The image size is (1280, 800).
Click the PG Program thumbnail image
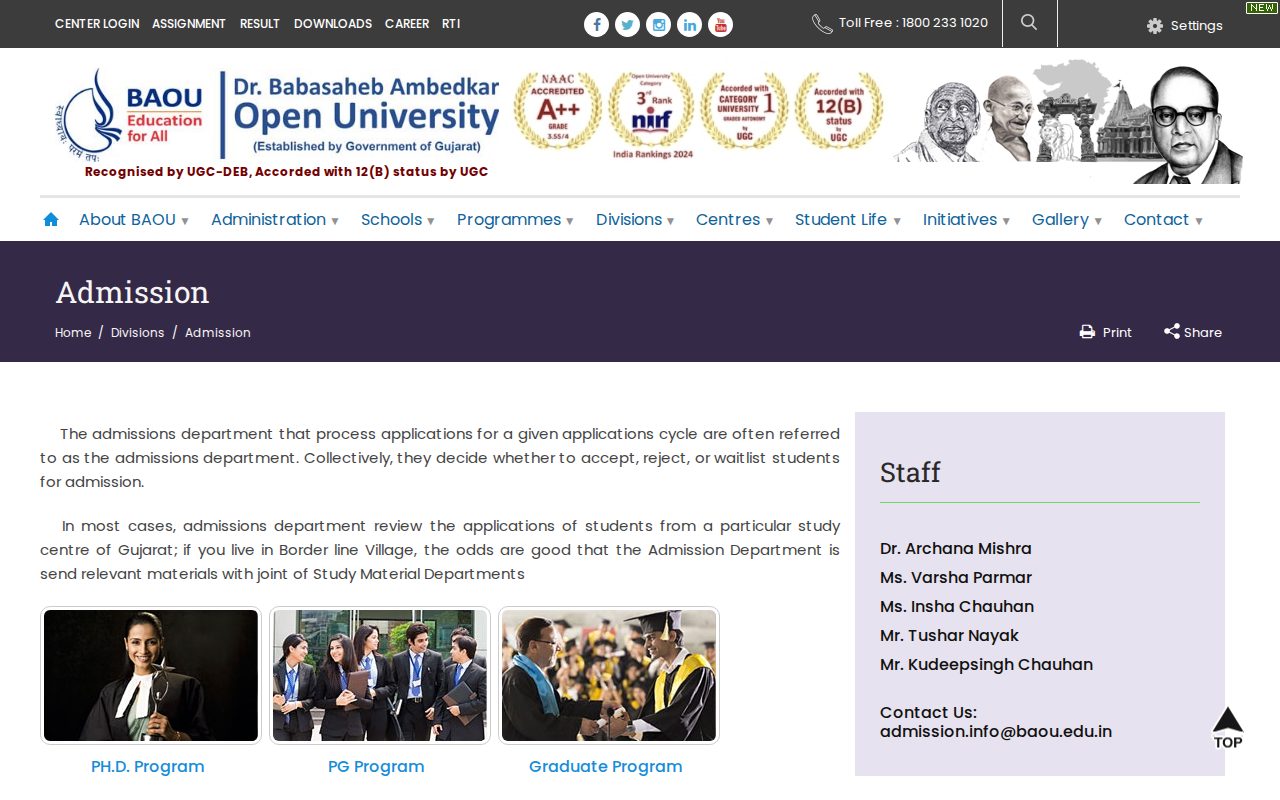[380, 676]
